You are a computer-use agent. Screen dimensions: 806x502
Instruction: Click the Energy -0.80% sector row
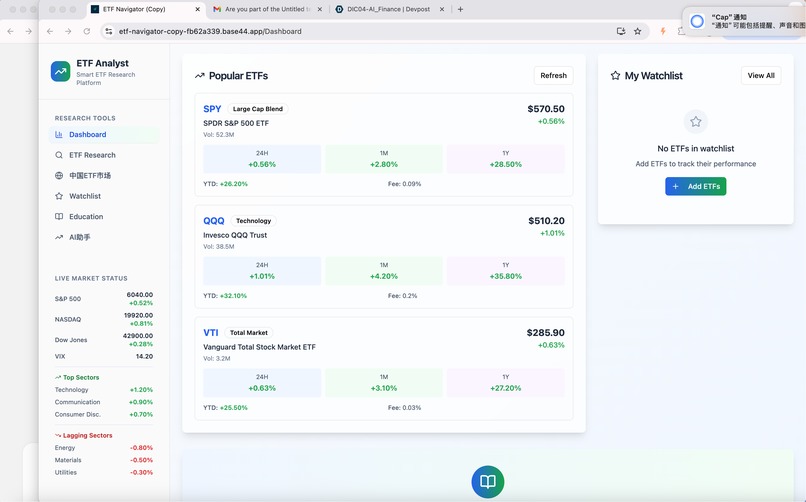[x=104, y=448]
